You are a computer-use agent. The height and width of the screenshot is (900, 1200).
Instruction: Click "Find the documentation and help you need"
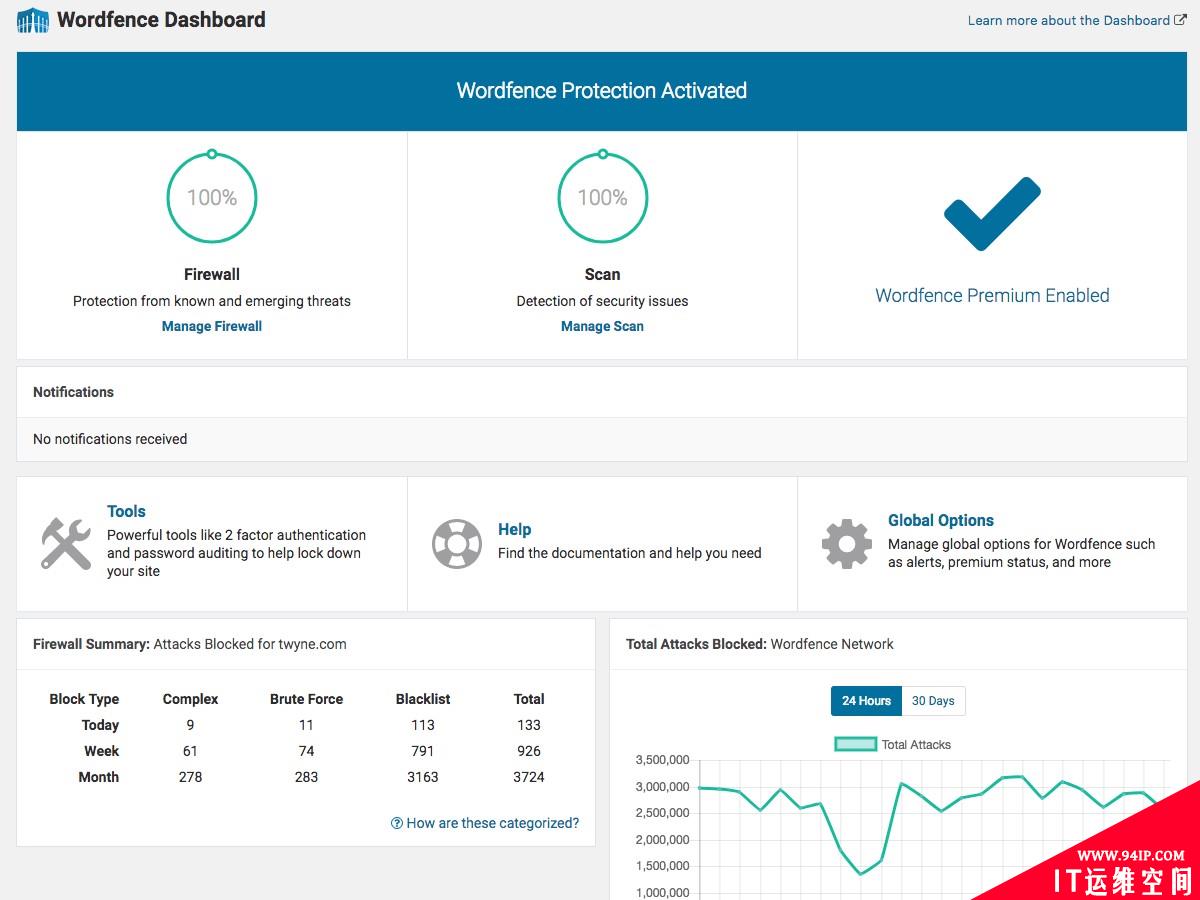tap(630, 553)
